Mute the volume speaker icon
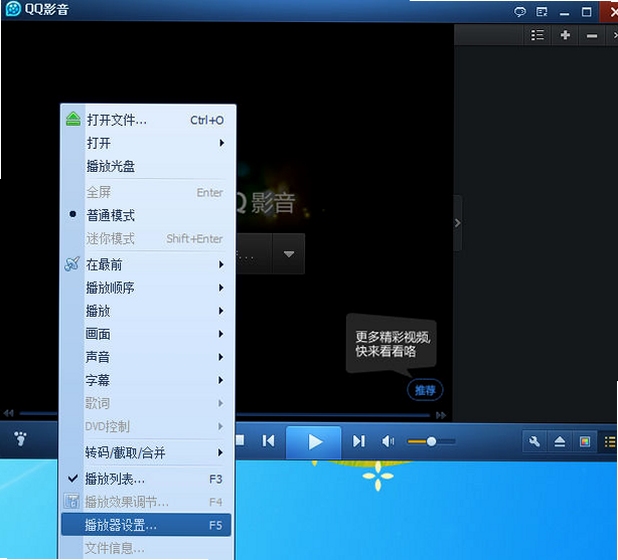This screenshot has height=560, width=618. [x=388, y=441]
